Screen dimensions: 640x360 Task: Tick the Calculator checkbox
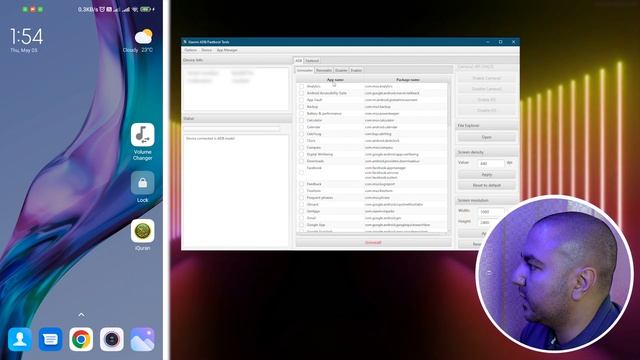tap(301, 120)
